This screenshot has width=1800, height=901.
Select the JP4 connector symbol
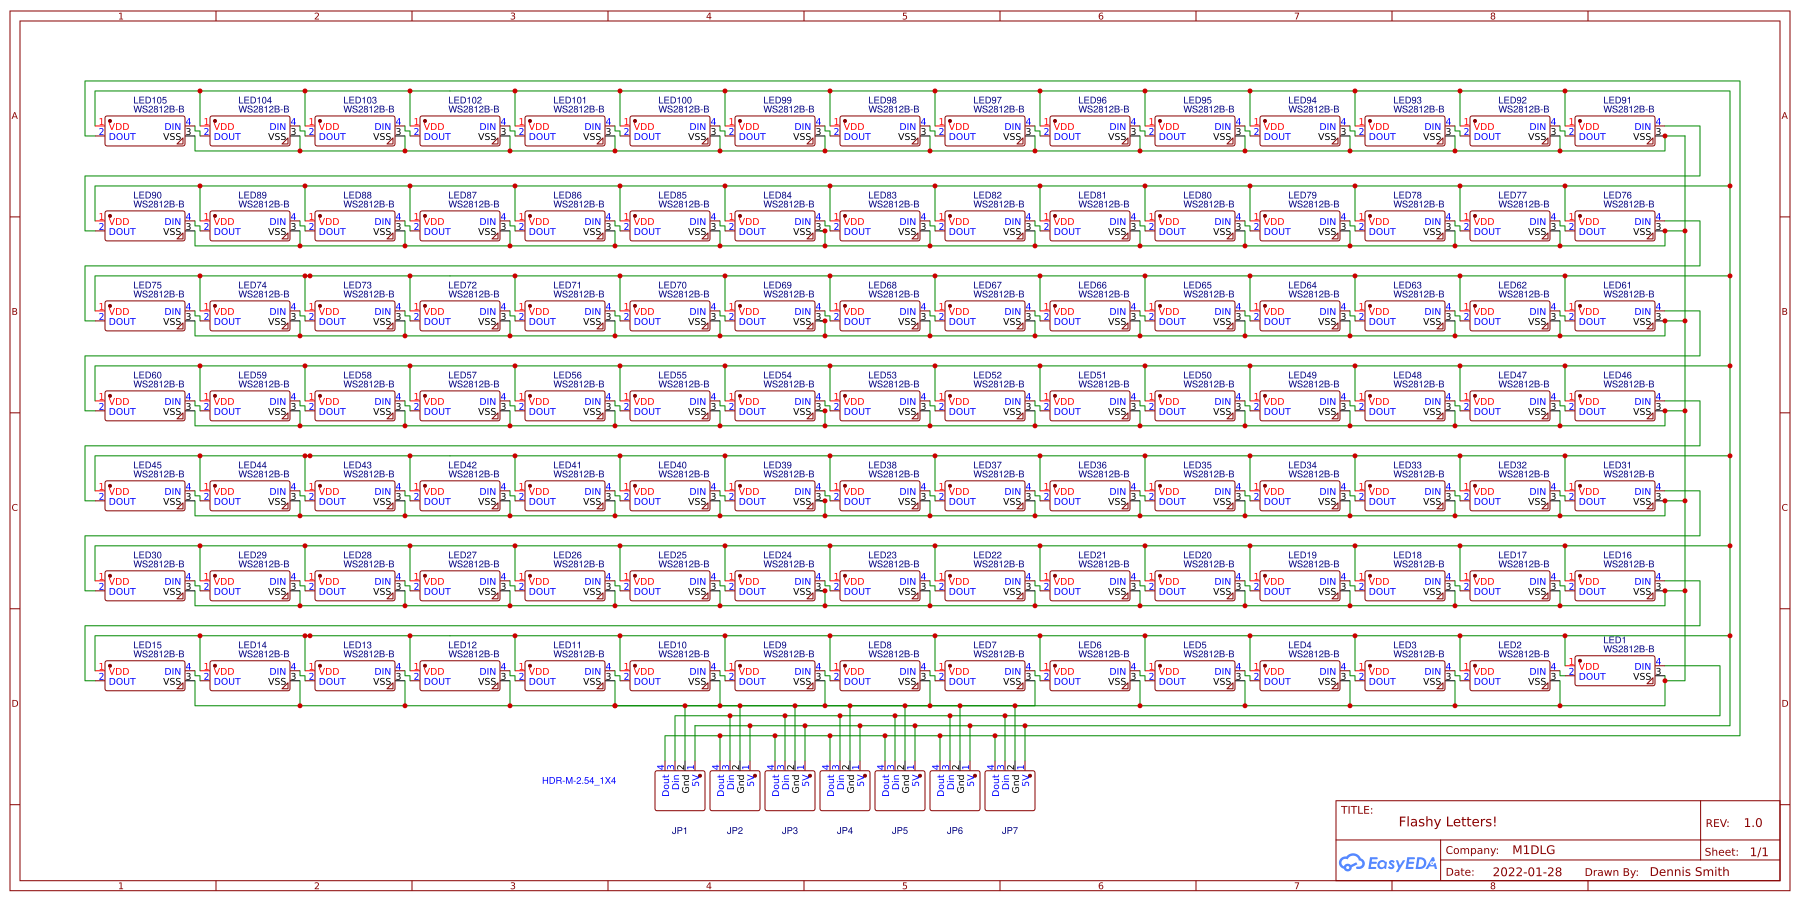pyautogui.click(x=845, y=788)
